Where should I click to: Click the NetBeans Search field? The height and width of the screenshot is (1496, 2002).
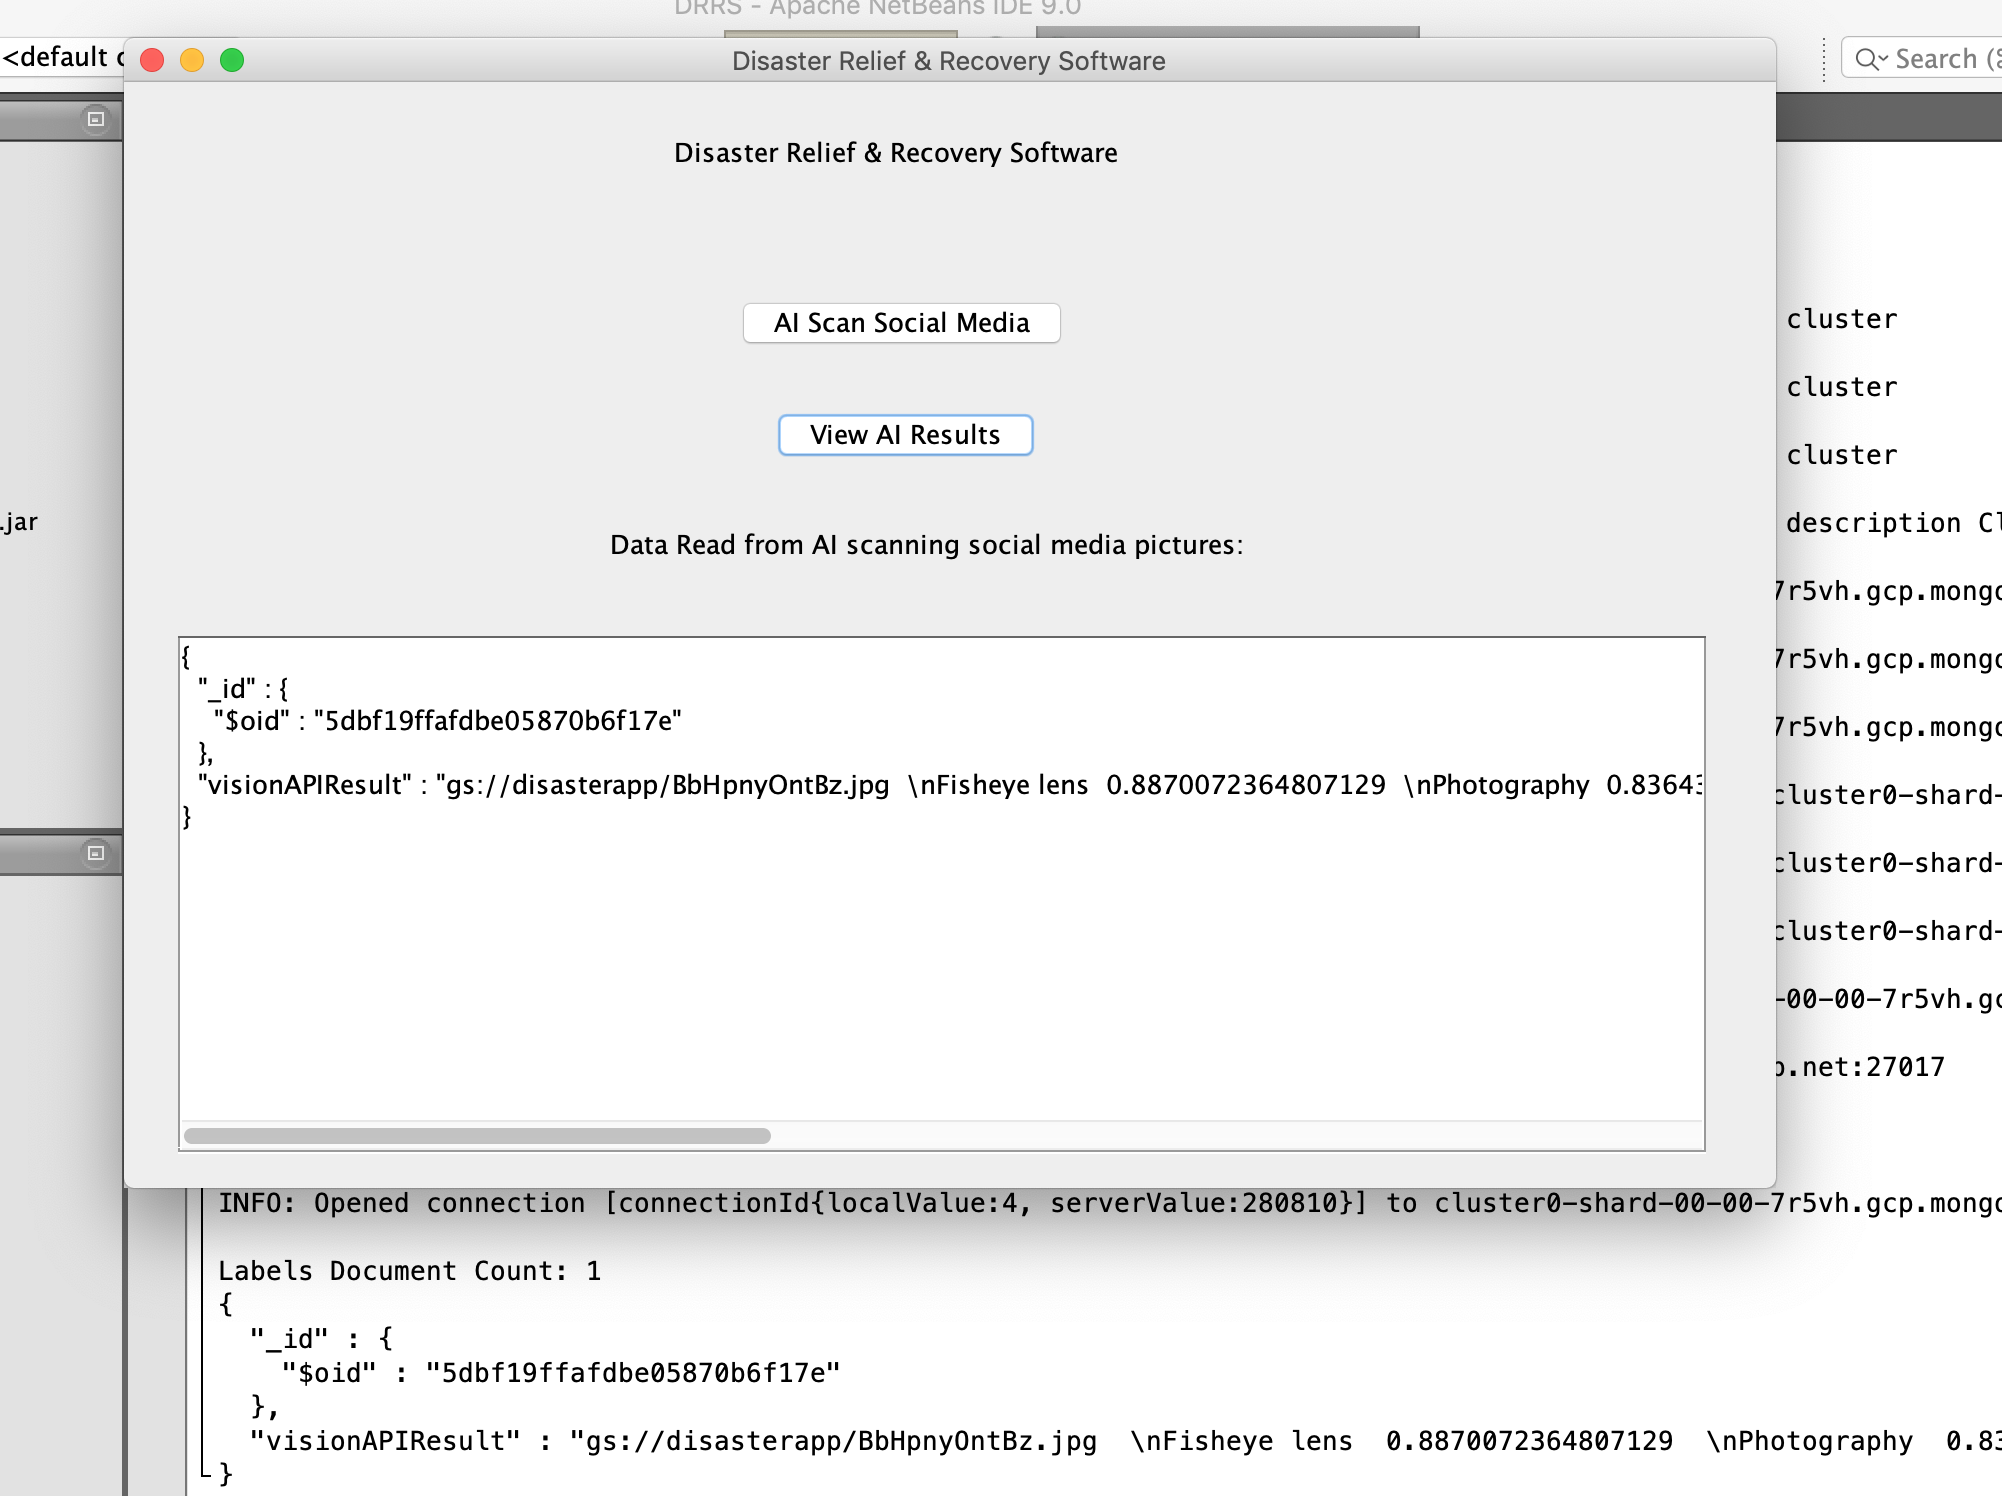[x=1940, y=59]
